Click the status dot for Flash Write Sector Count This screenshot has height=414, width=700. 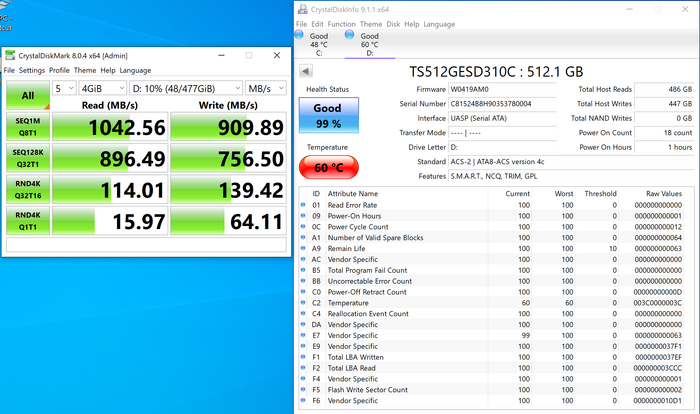[303, 389]
